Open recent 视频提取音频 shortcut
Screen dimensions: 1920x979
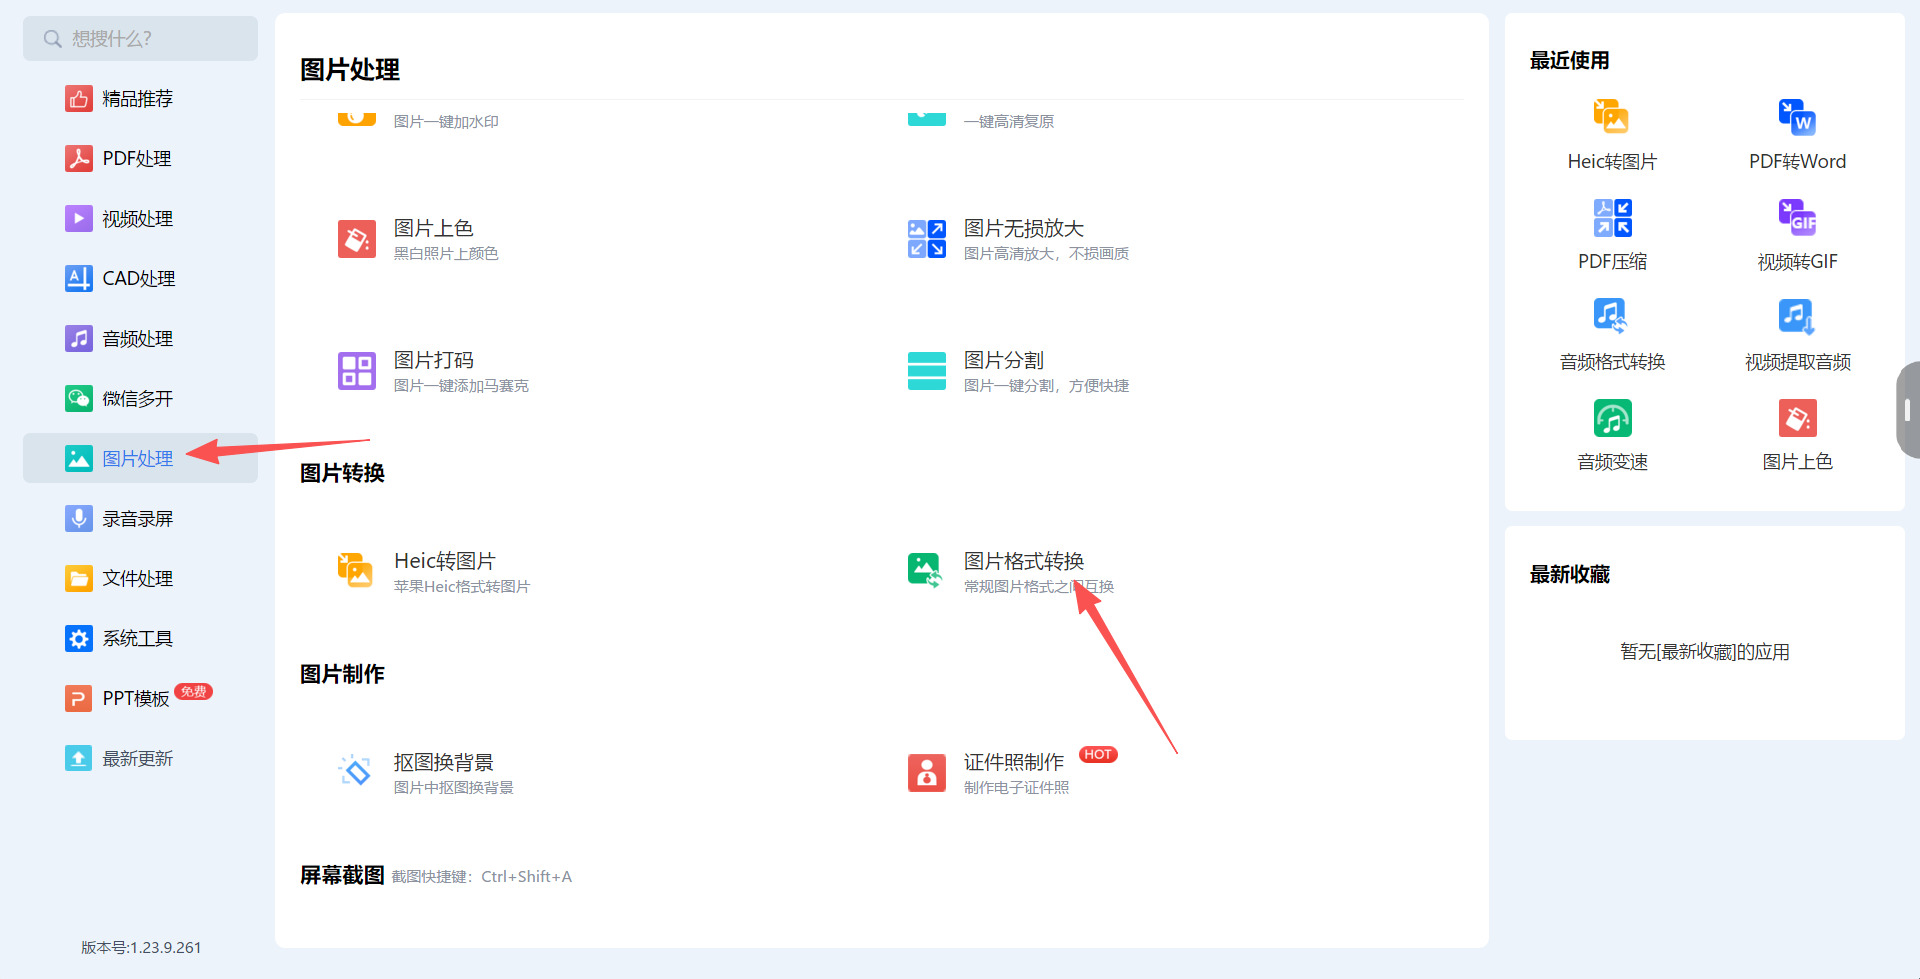(1797, 334)
